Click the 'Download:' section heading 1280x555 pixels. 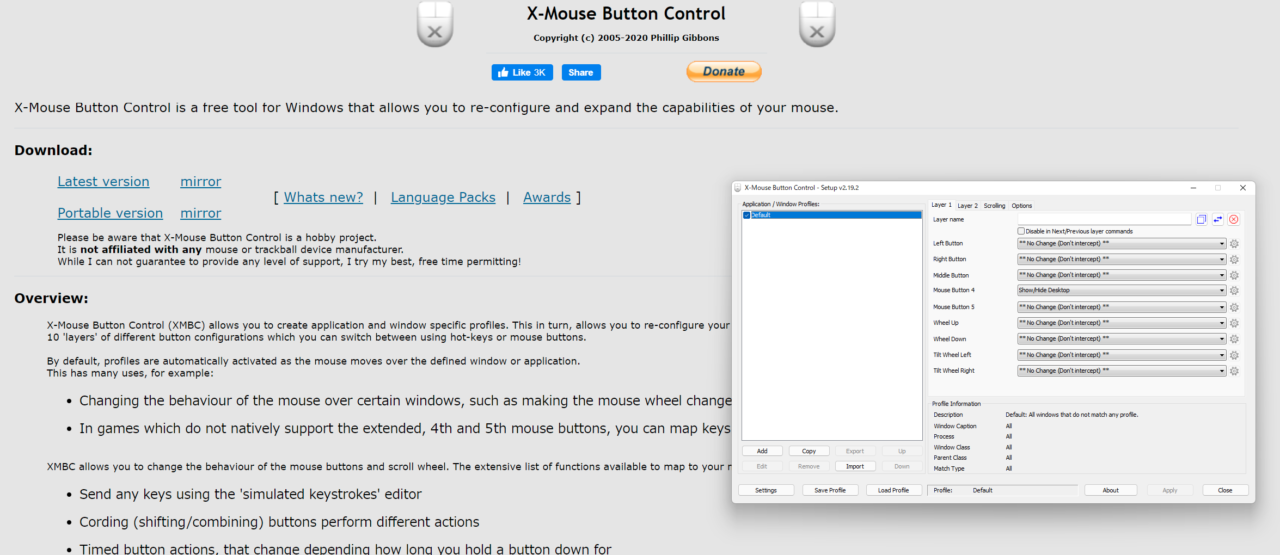tap(53, 150)
